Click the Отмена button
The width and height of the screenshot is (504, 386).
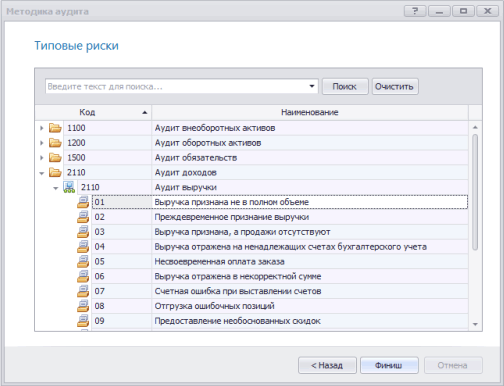tap(453, 365)
